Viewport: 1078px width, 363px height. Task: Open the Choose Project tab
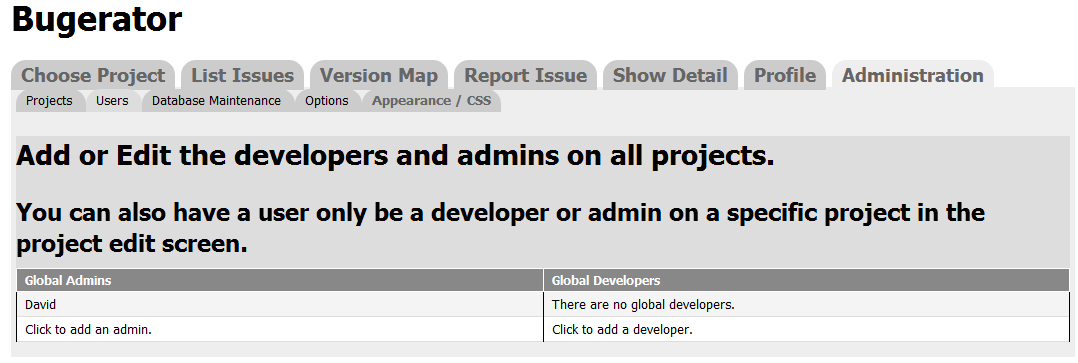pos(93,75)
